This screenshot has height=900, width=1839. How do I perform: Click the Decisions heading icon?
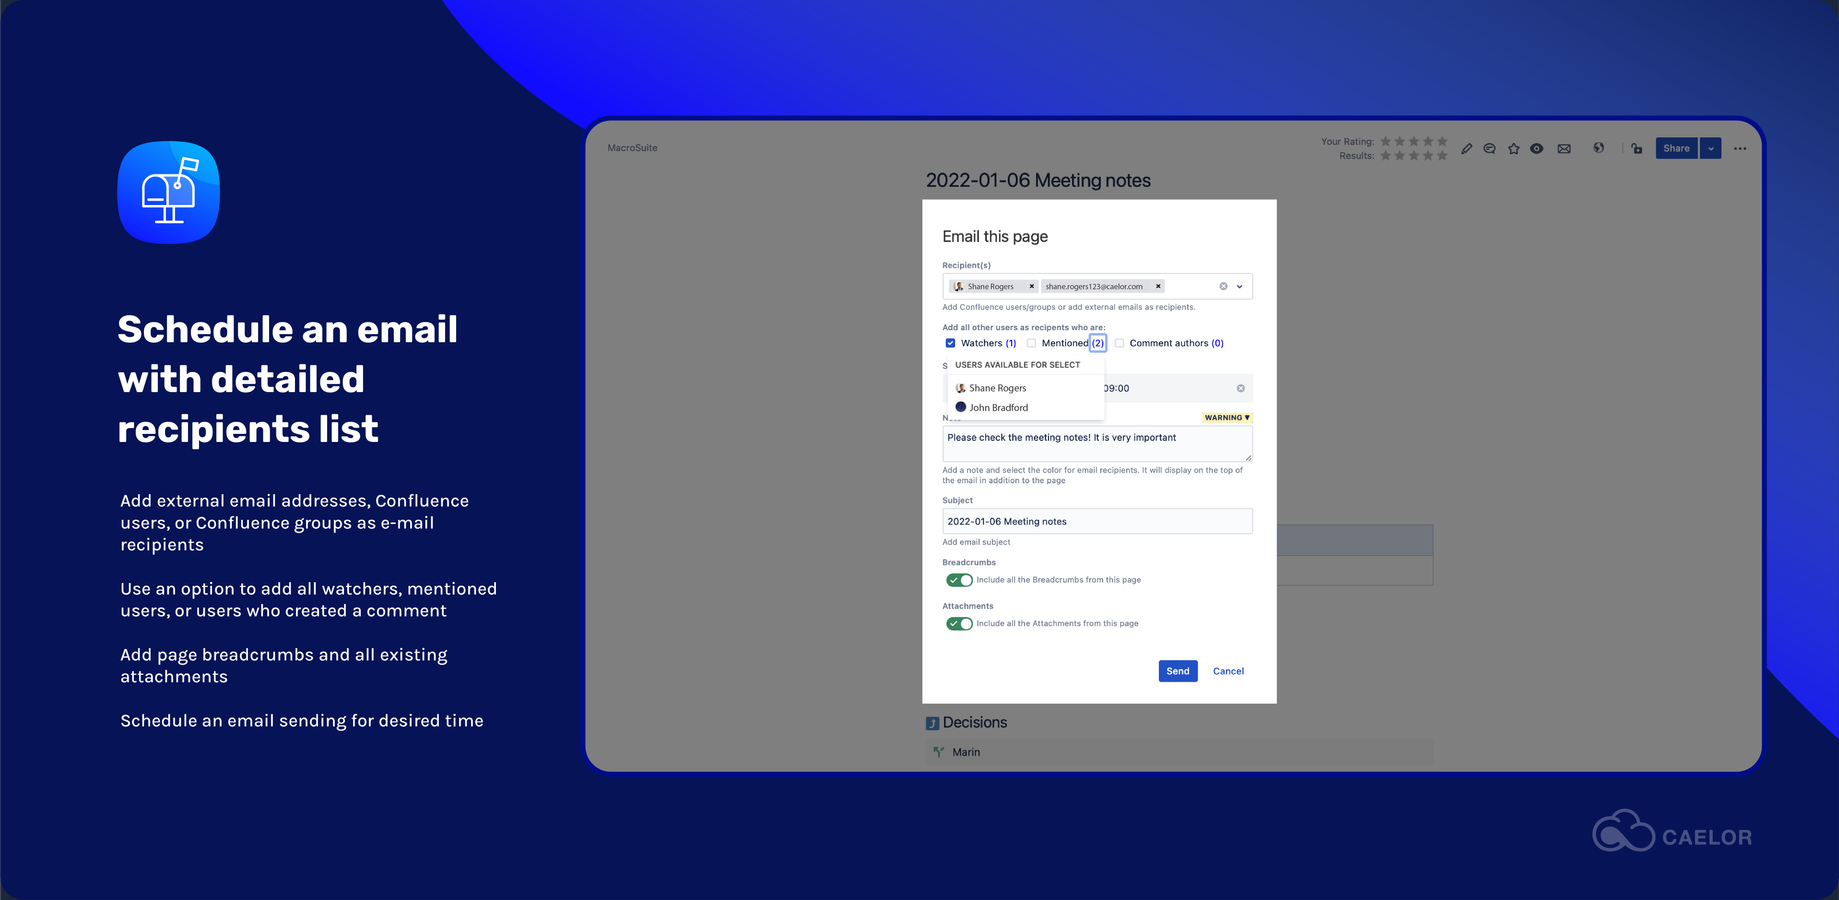932,723
